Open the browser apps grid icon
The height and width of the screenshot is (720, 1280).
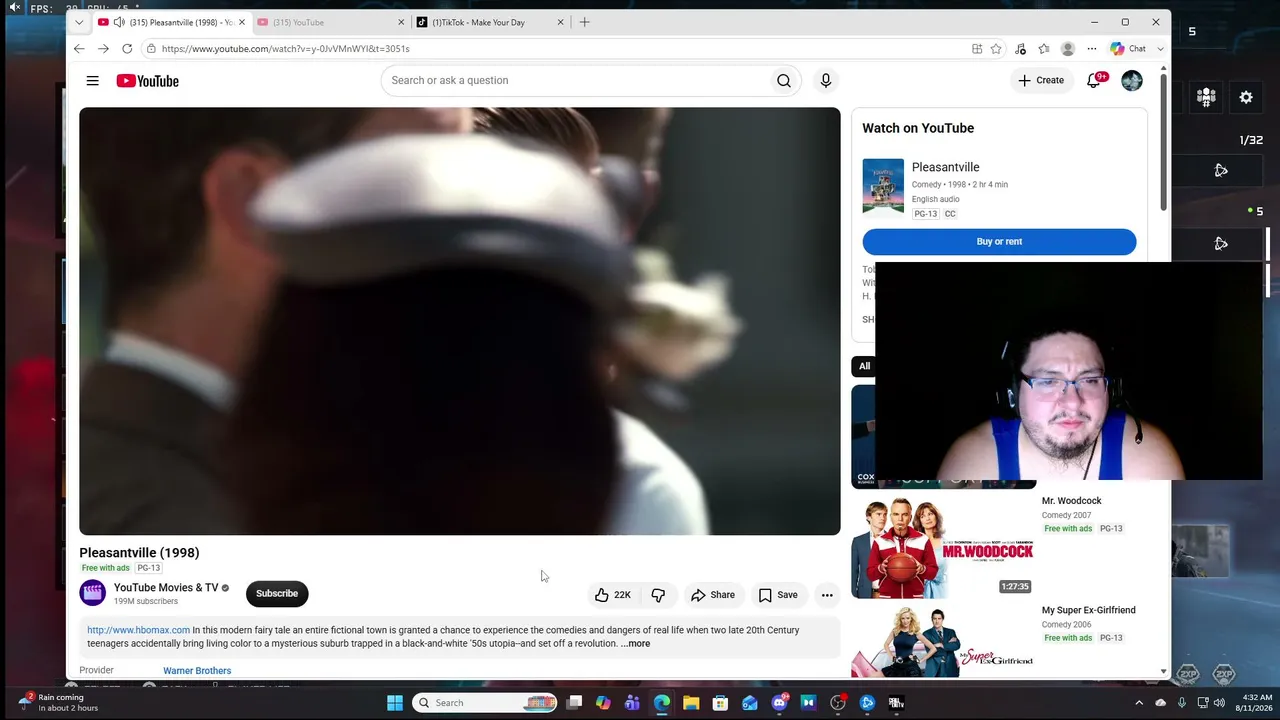click(x=977, y=48)
